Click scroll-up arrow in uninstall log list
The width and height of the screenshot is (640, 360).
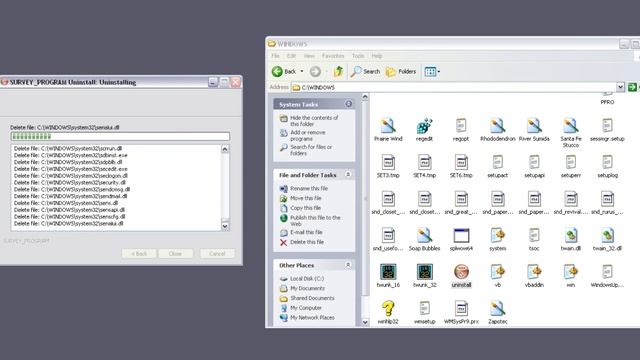click(225, 149)
